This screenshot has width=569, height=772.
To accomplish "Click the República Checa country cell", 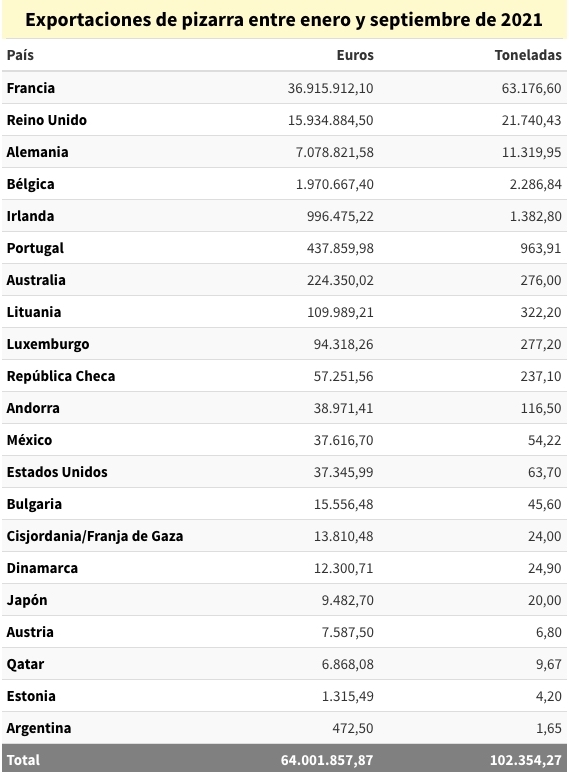I will point(61,376).
